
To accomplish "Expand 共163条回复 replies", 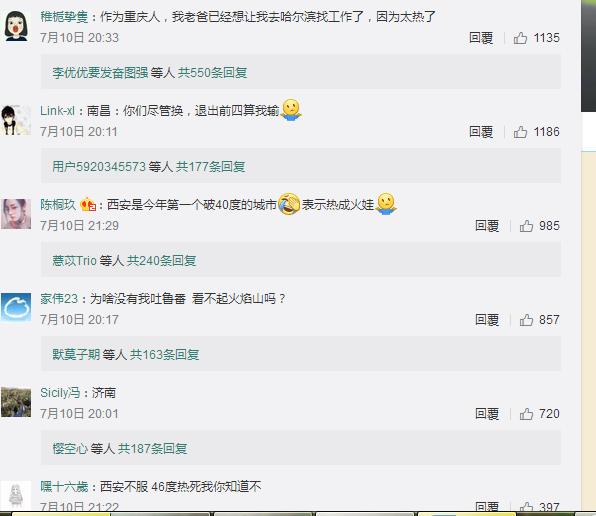I will point(165,354).
